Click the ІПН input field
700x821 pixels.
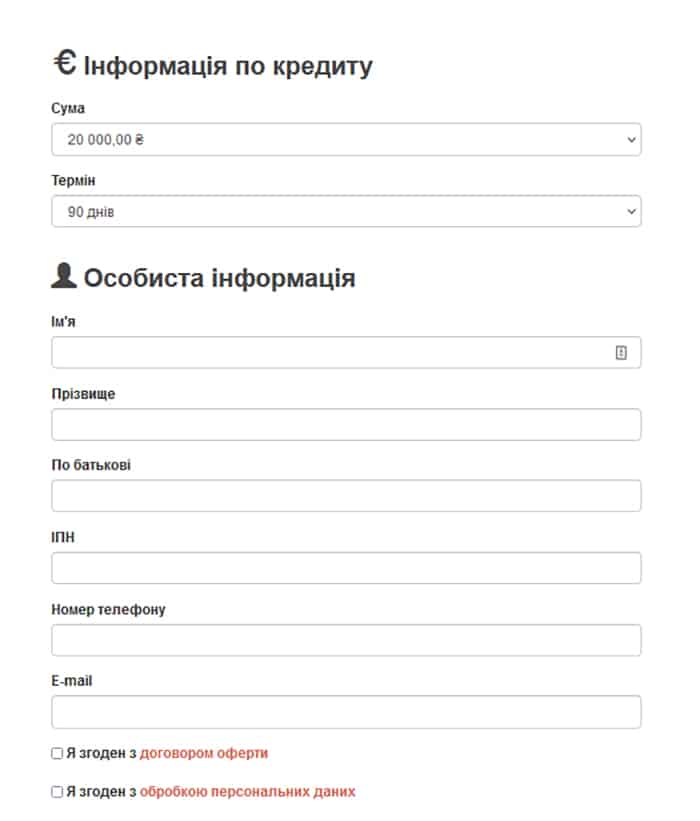(x=346, y=568)
